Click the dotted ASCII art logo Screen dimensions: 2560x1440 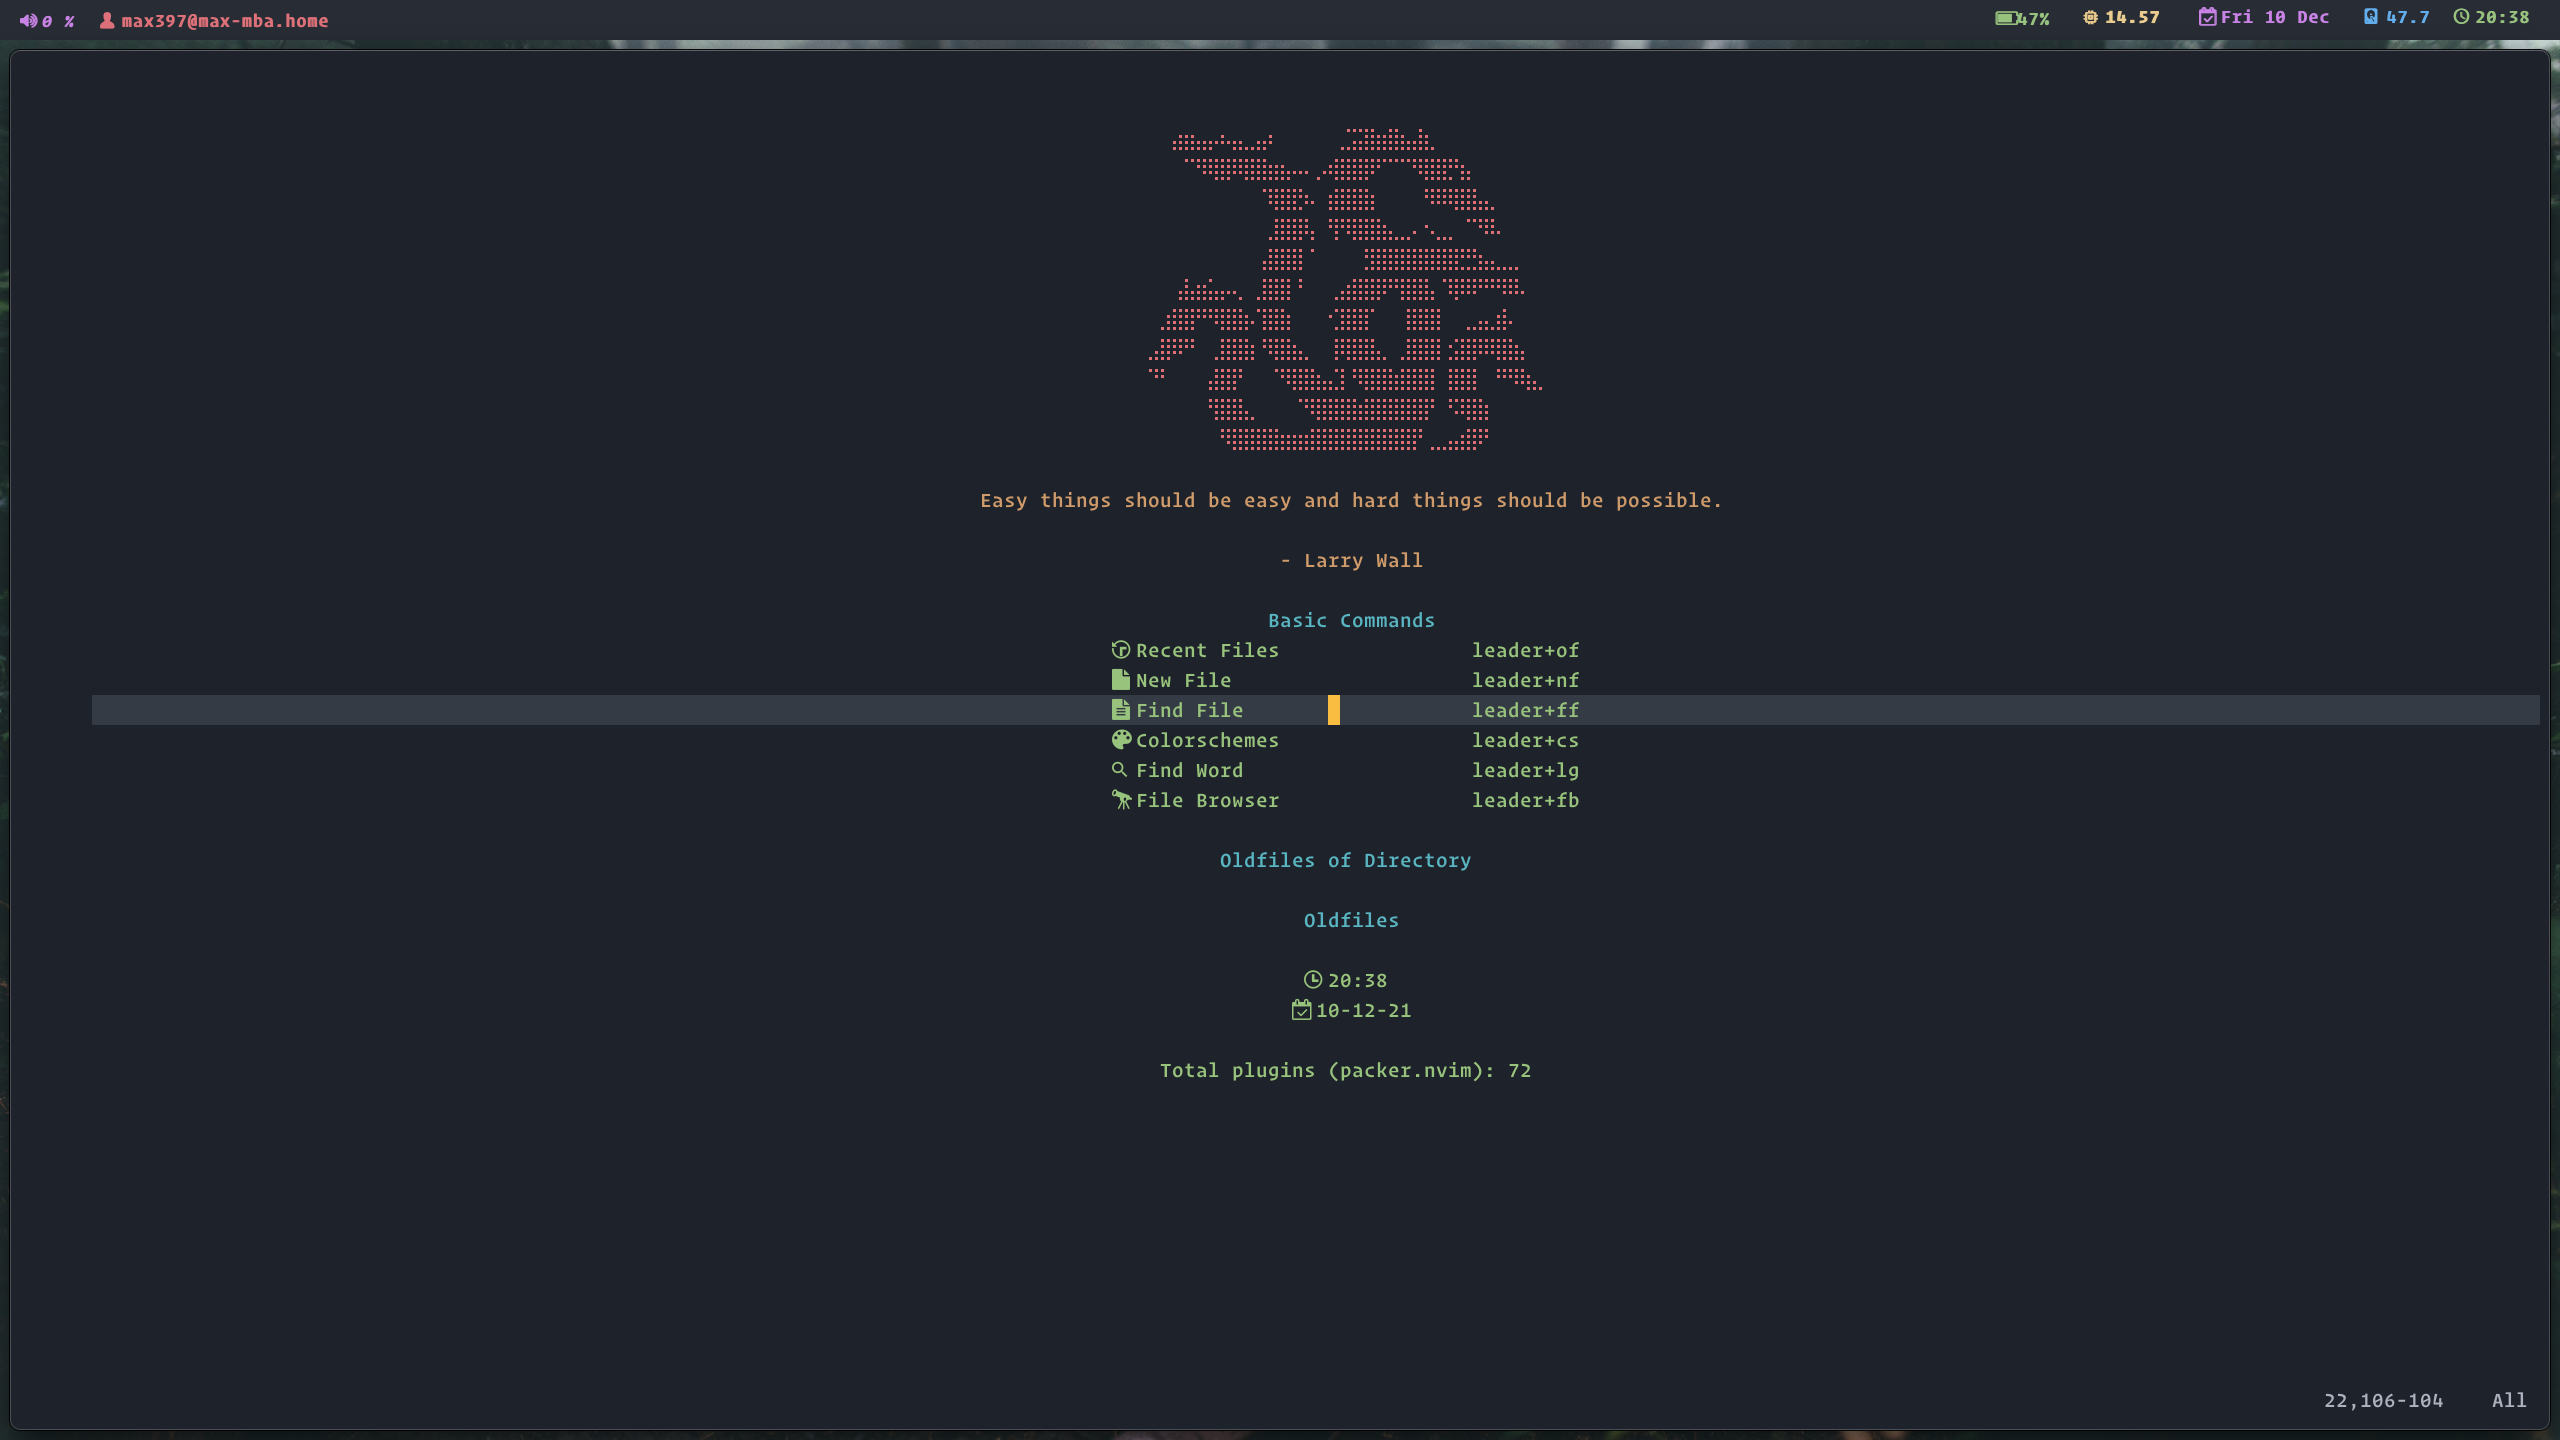(1345, 290)
